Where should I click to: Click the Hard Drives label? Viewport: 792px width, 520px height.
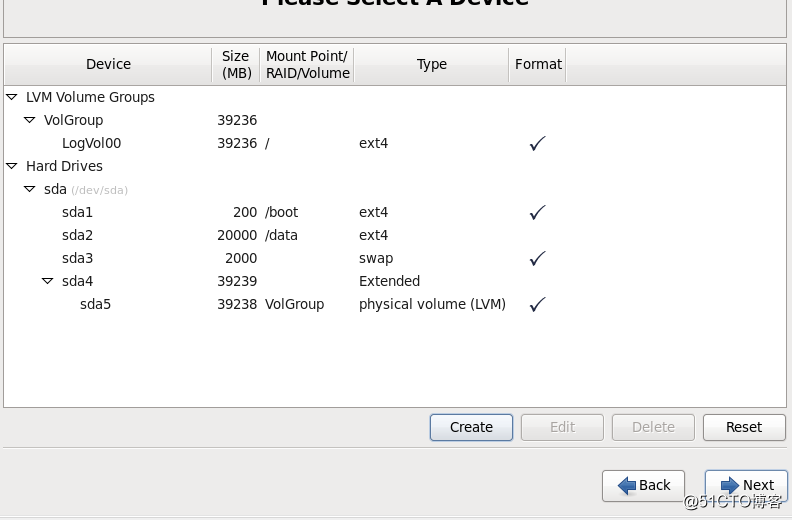coord(64,166)
